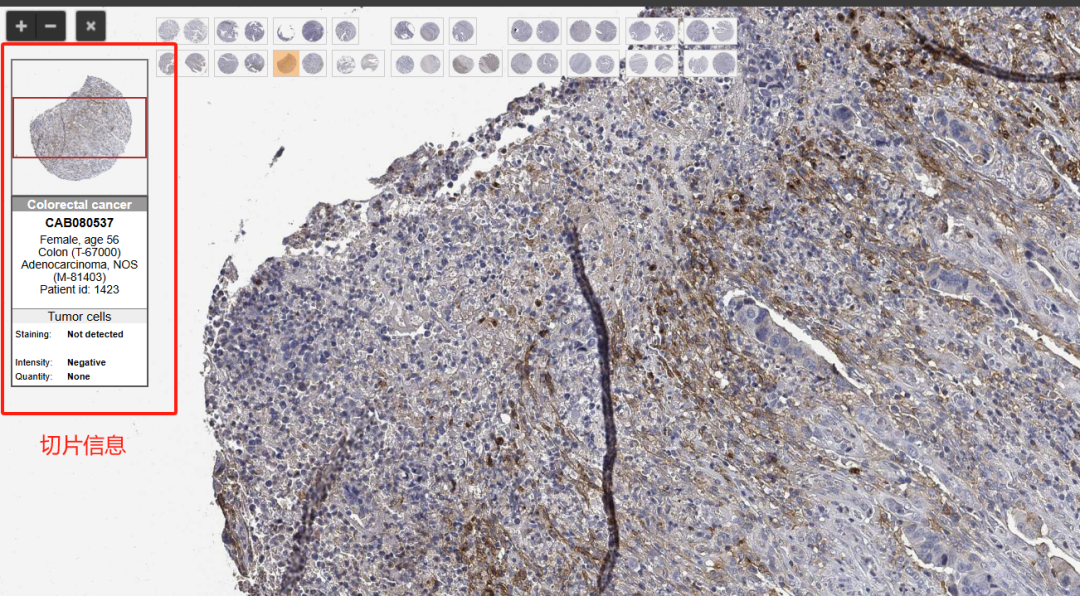Zoom in with the plus button

pos(21,26)
